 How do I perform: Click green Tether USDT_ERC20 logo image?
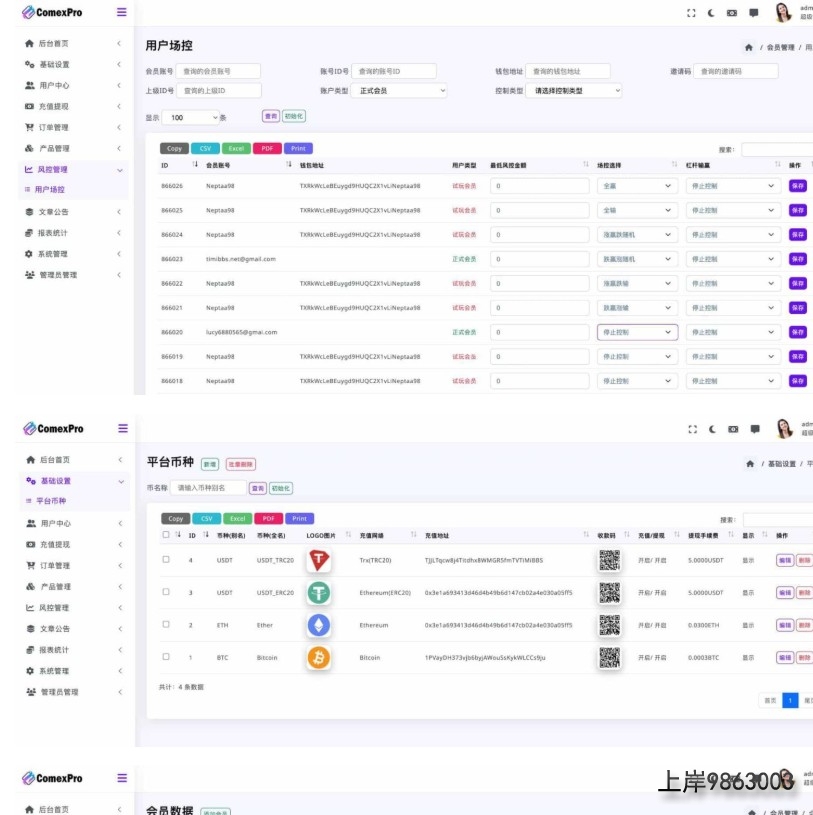pos(319,593)
